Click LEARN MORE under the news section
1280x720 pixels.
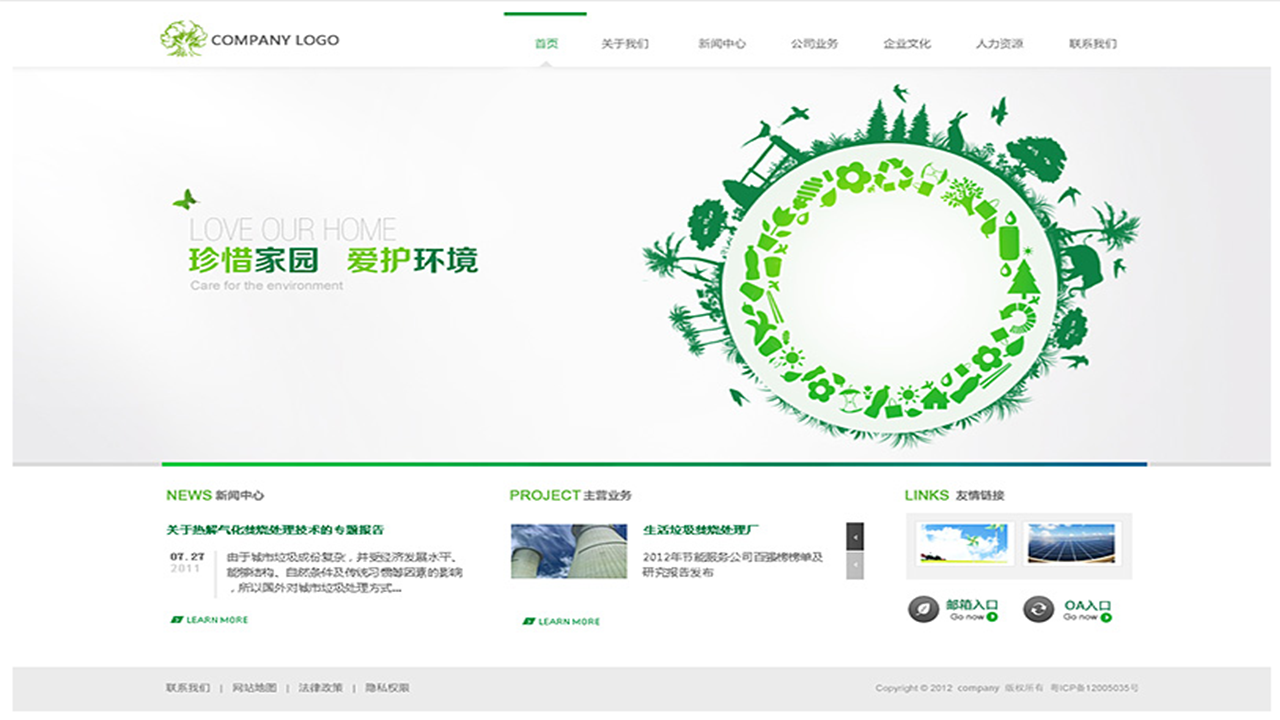click(210, 620)
